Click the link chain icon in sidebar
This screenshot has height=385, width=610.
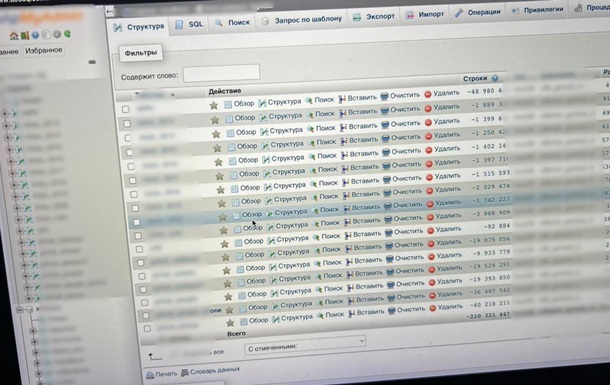click(92, 62)
